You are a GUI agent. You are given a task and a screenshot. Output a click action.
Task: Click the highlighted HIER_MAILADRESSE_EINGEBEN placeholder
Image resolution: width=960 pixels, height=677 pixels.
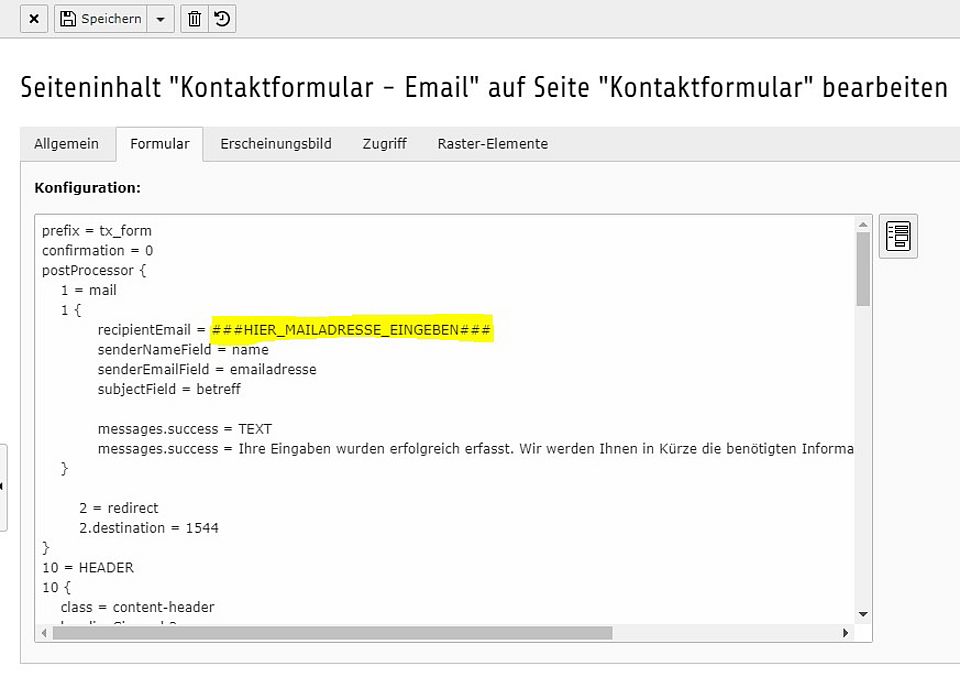click(351, 329)
